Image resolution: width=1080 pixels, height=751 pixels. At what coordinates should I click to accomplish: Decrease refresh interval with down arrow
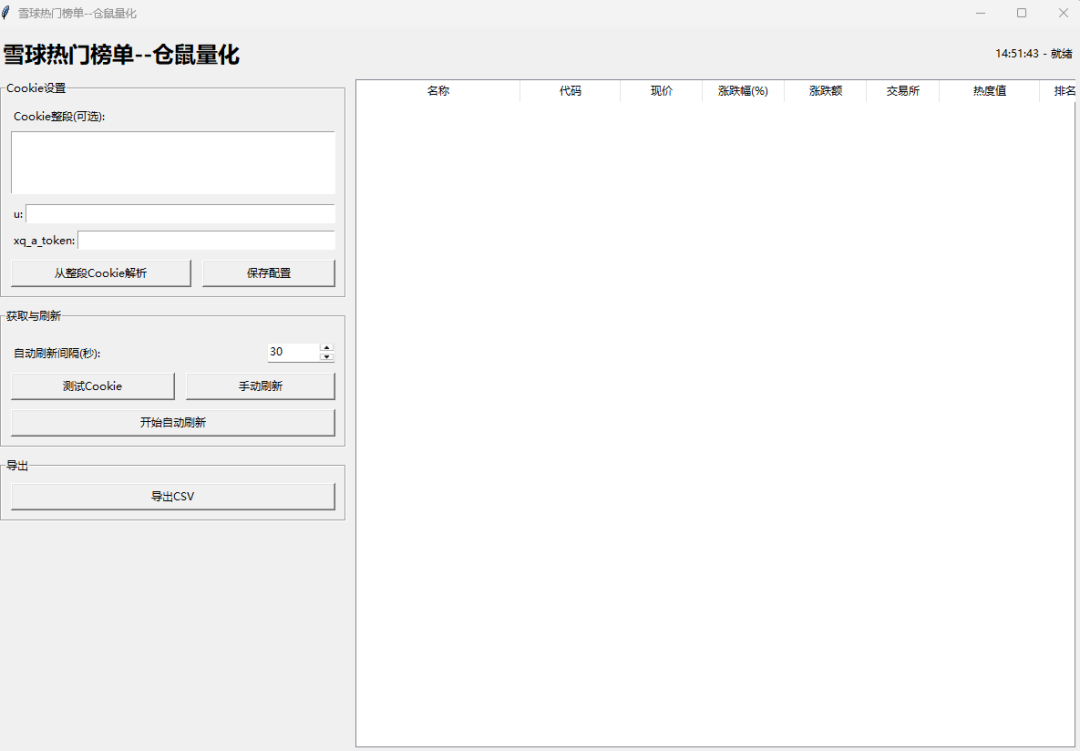tap(327, 357)
